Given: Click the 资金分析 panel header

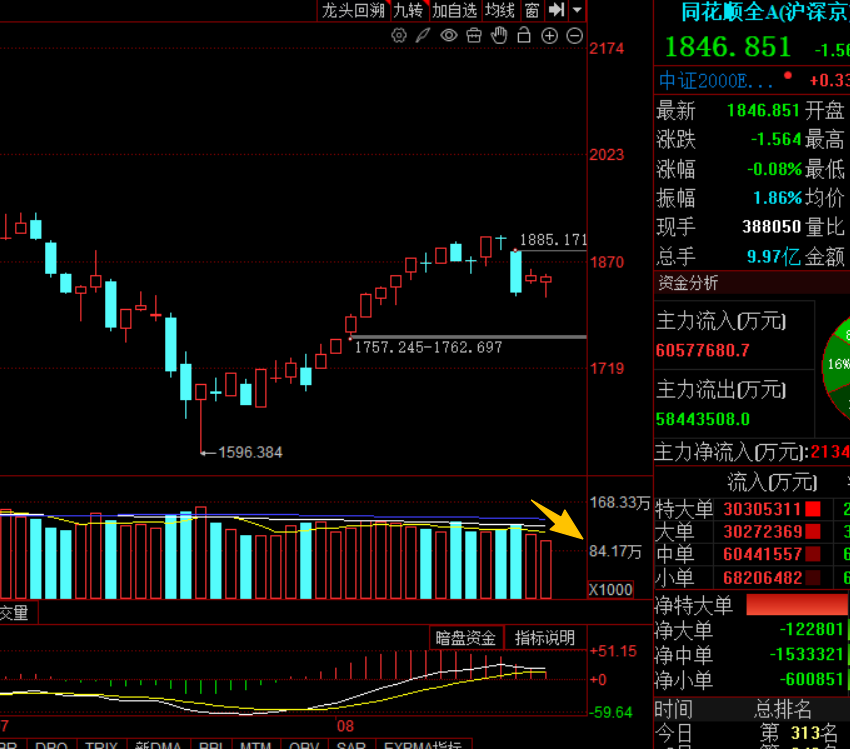Looking at the screenshot, I should click(x=752, y=283).
